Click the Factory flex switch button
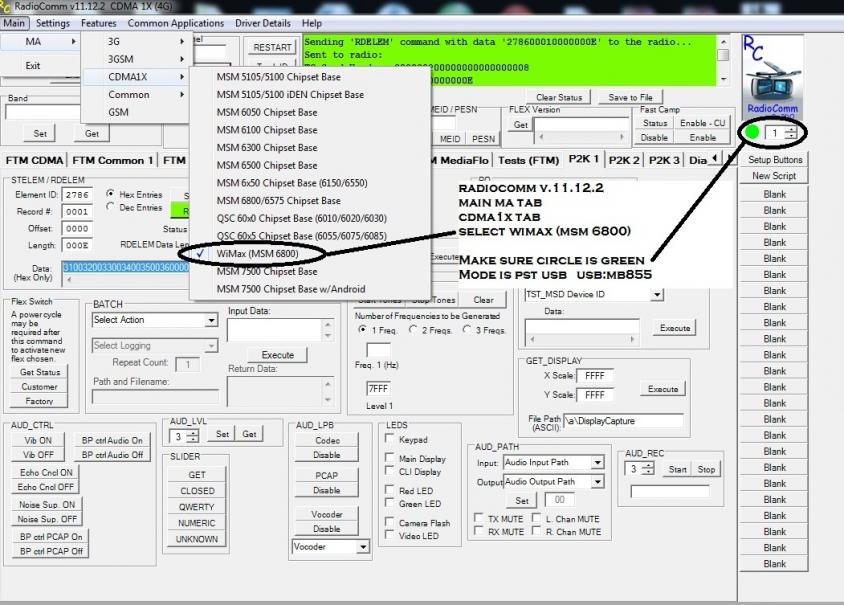 pos(39,401)
